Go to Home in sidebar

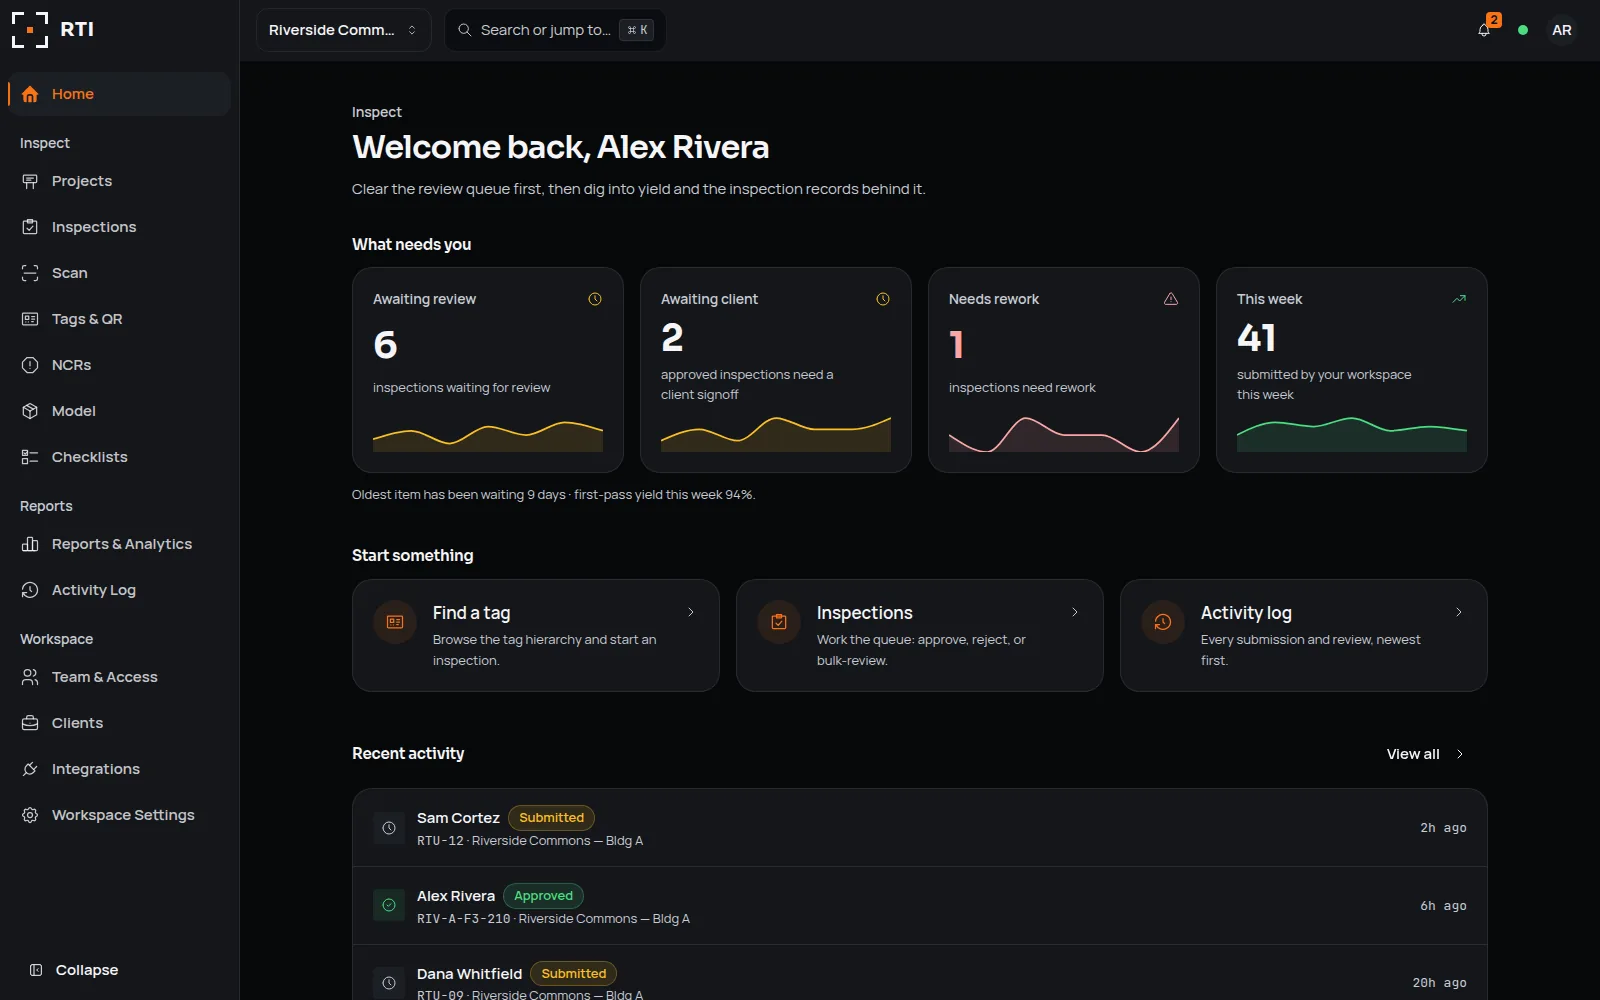point(119,94)
